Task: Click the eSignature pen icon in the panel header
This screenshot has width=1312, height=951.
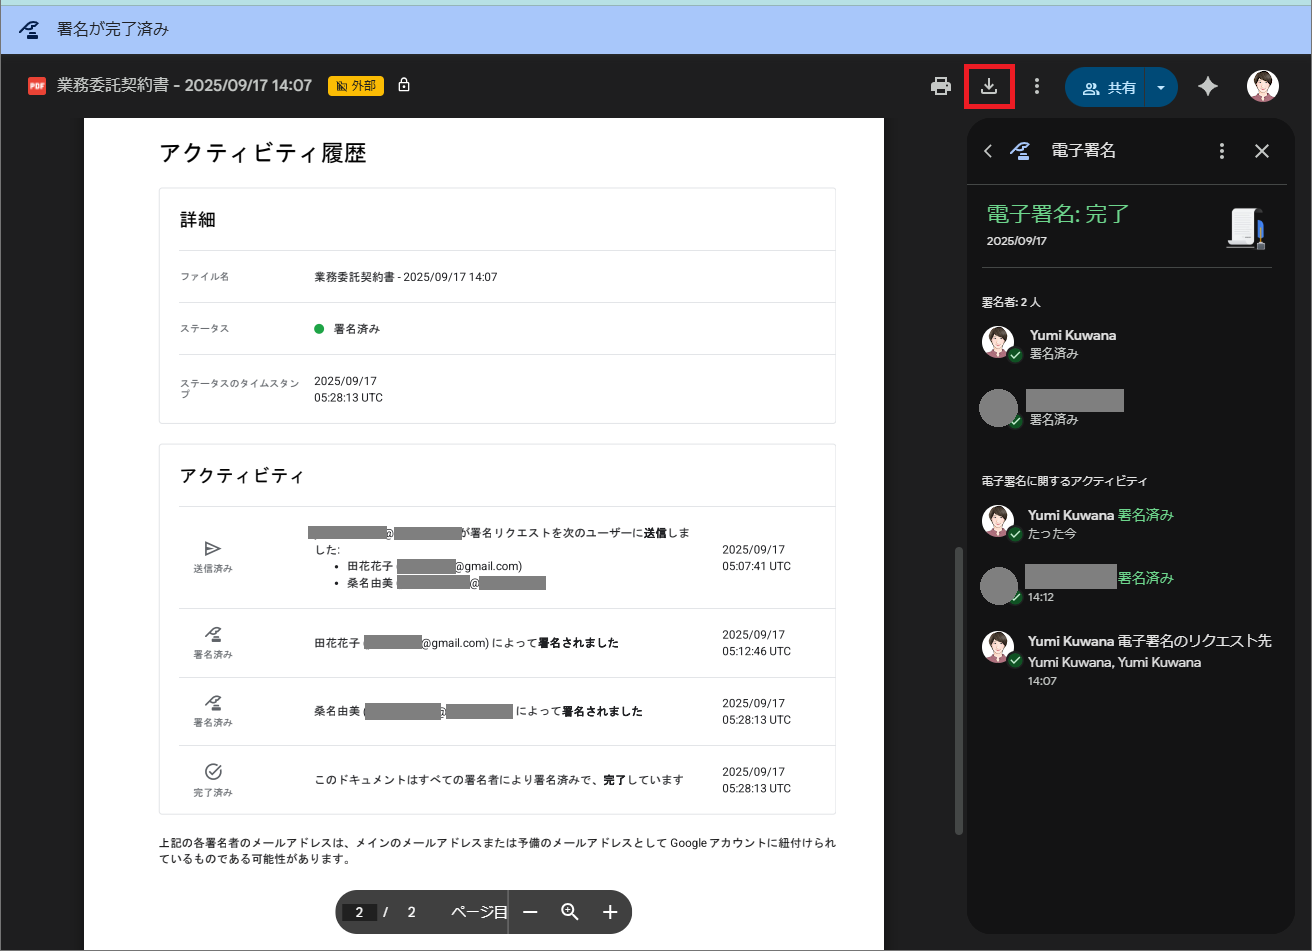Action: pos(1020,150)
